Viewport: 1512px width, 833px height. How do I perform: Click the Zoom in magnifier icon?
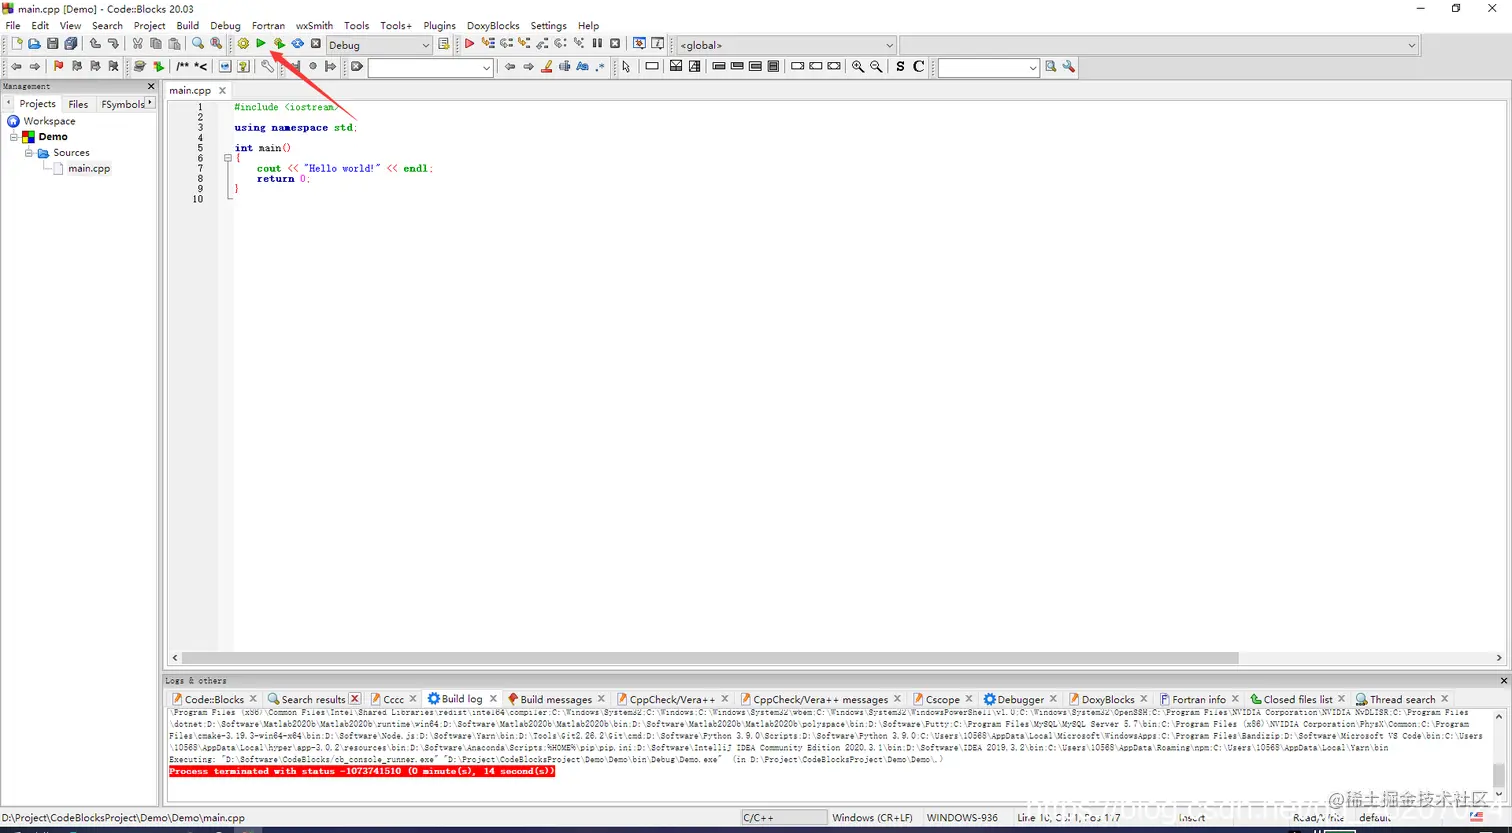(x=858, y=67)
